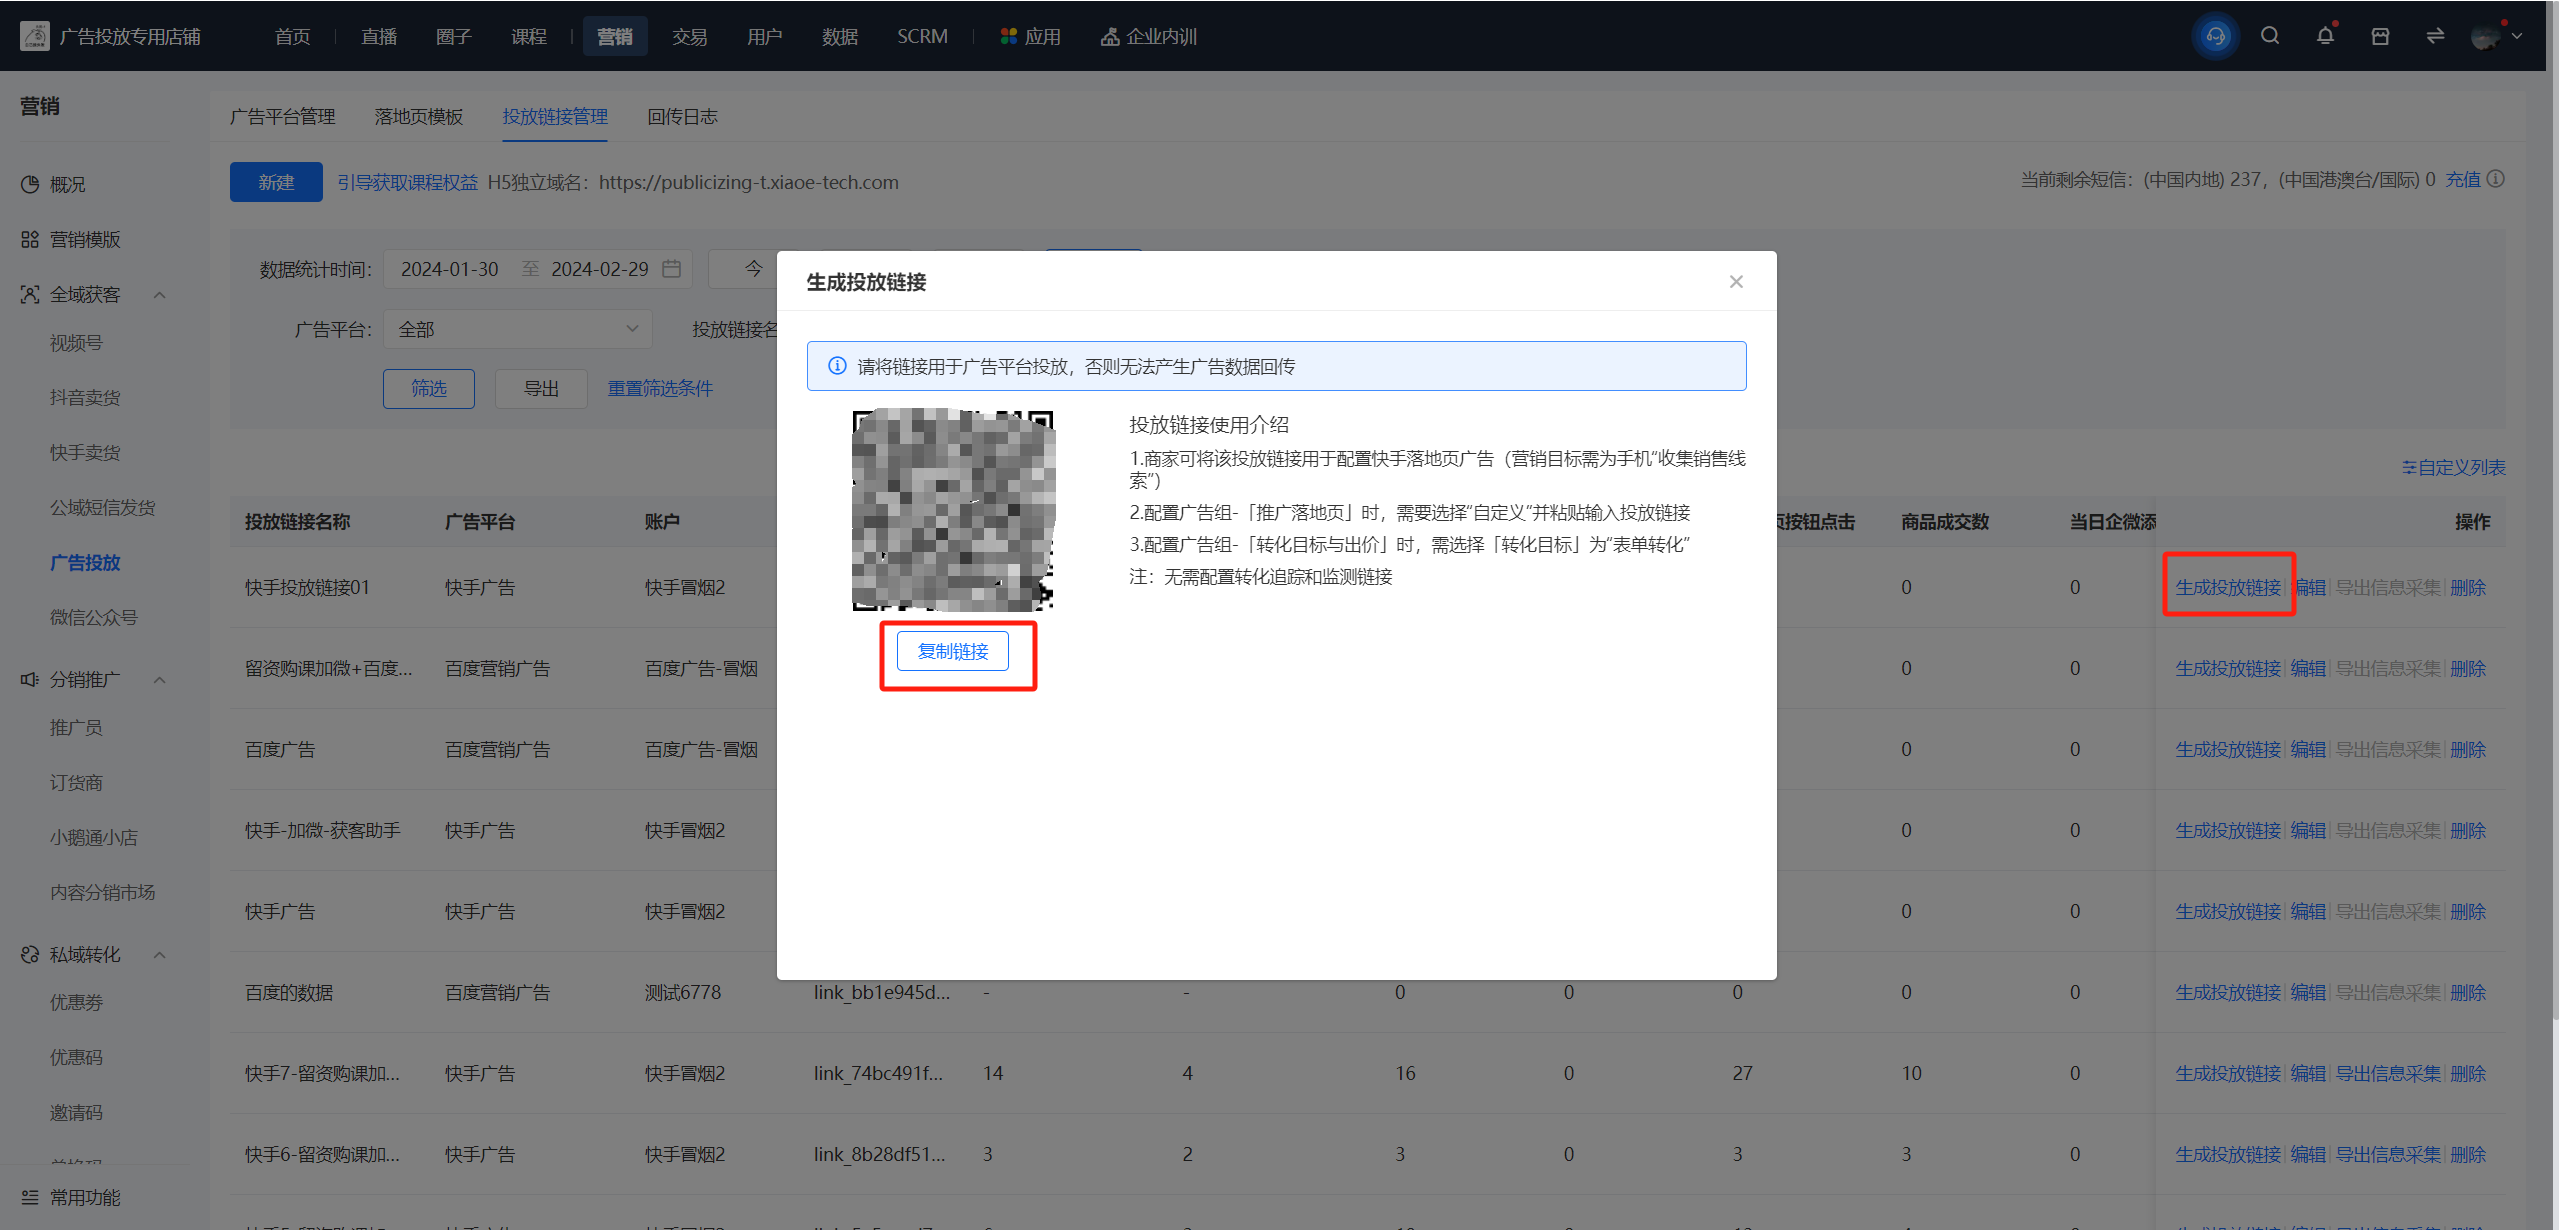Screen dimensions: 2559x1230
Task: Click 生成投放链接 for 百度的数据 row
Action: pyautogui.click(x=2228, y=992)
